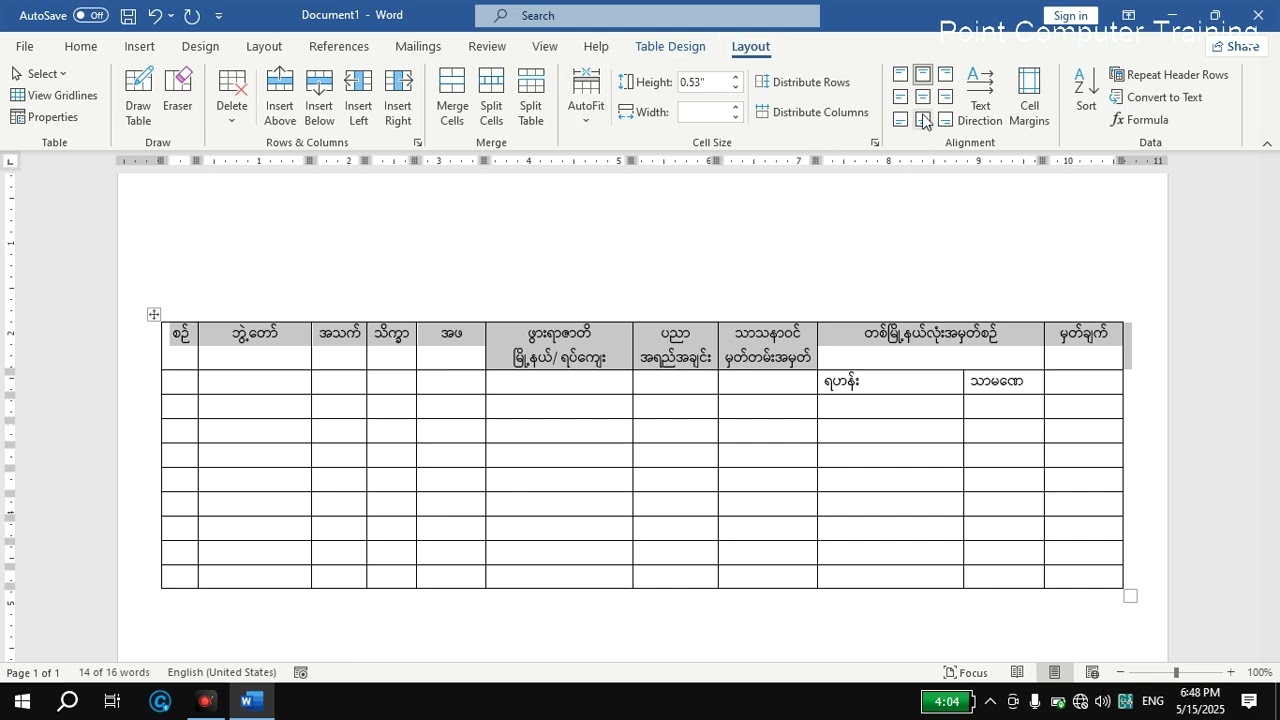
Task: Undo the last action
Action: [x=155, y=16]
